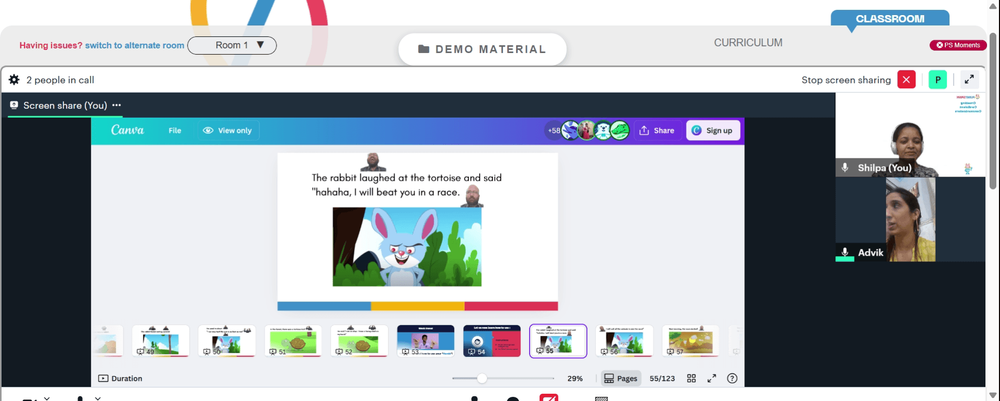Select page 54 thumbnail
The width and height of the screenshot is (1000, 401).
click(492, 341)
